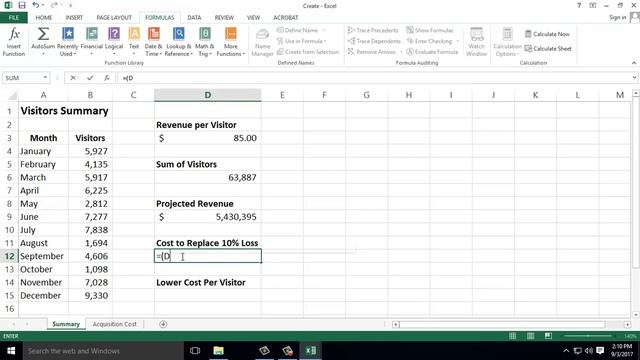Click Evaluate Formula

tap(432, 52)
